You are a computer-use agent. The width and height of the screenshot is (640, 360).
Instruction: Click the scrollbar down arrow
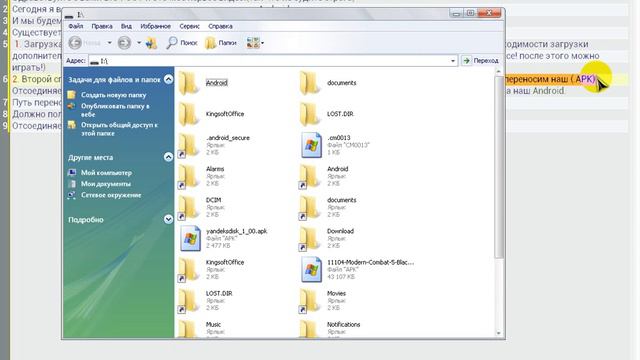pos(498,333)
